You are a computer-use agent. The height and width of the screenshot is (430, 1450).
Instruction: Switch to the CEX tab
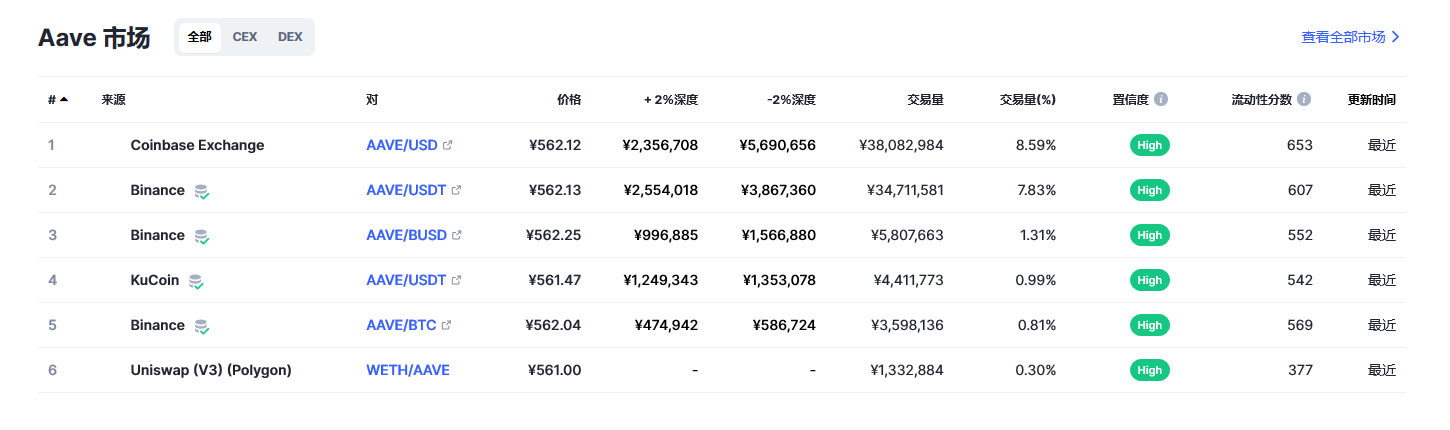tap(245, 37)
